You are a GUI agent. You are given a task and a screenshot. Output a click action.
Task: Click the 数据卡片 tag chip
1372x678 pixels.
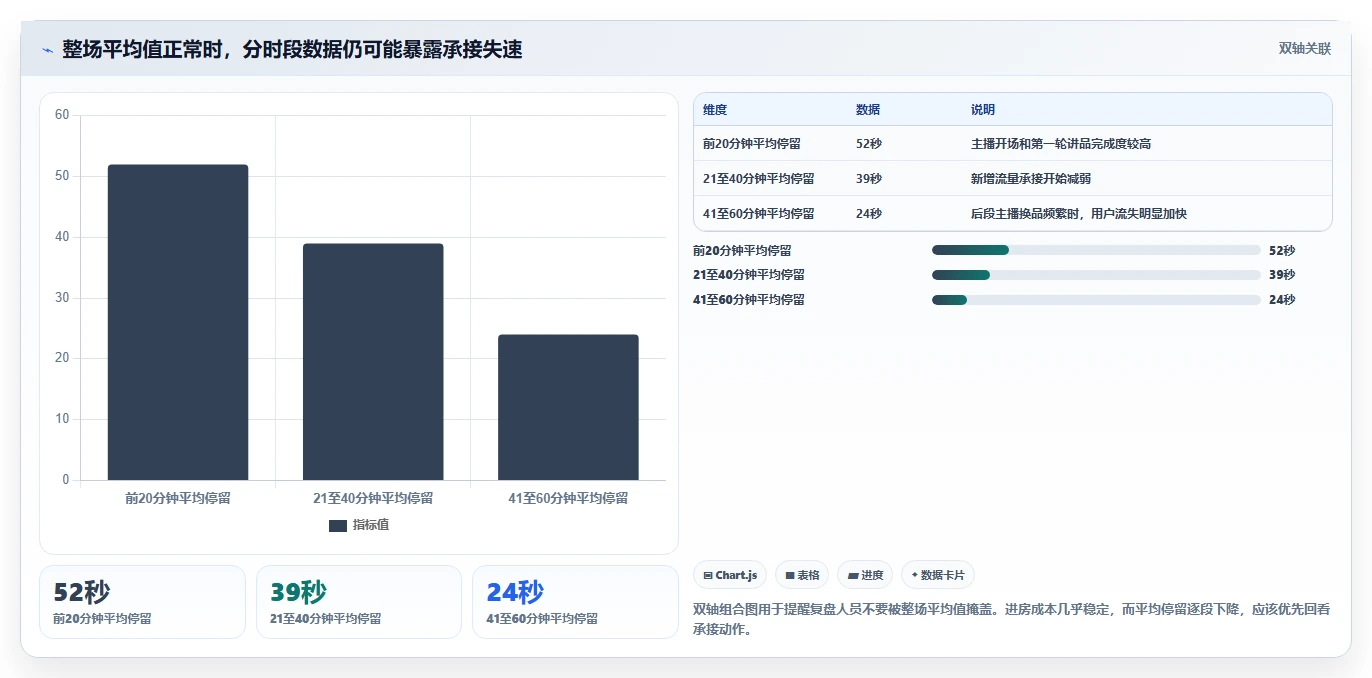point(938,575)
